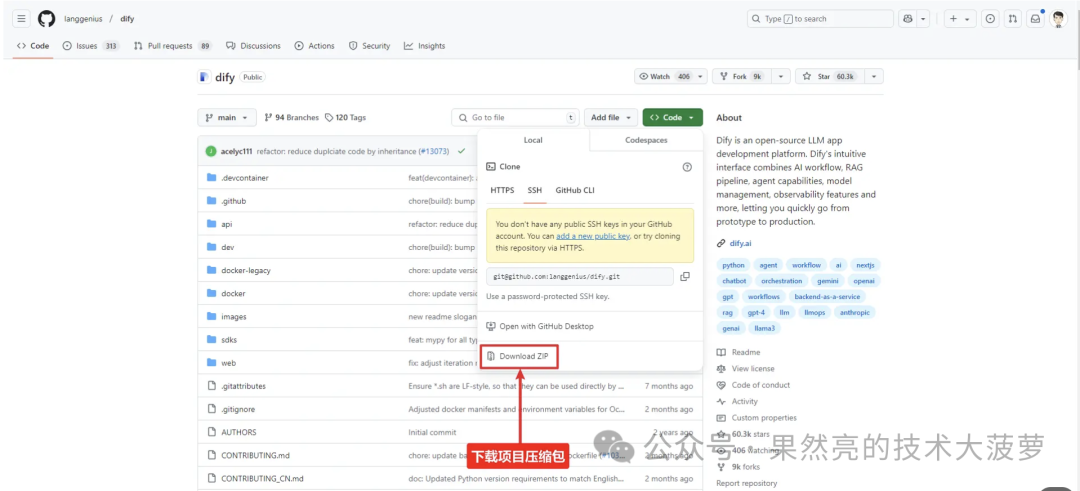Viewport: 1080px width, 491px height.
Task: Switch to the Codespaces tab
Action: (x=646, y=140)
